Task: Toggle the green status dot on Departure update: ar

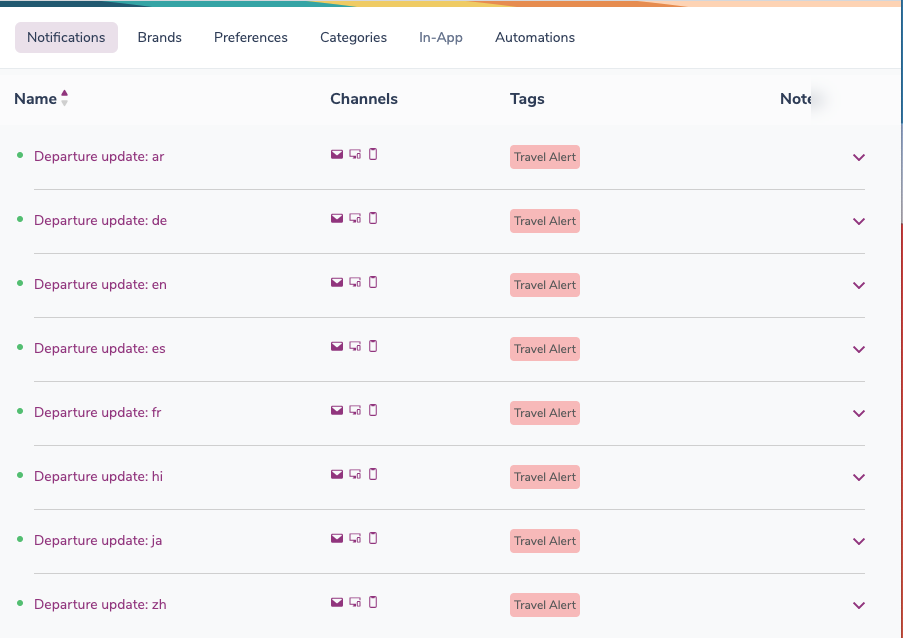Action: tap(18, 153)
